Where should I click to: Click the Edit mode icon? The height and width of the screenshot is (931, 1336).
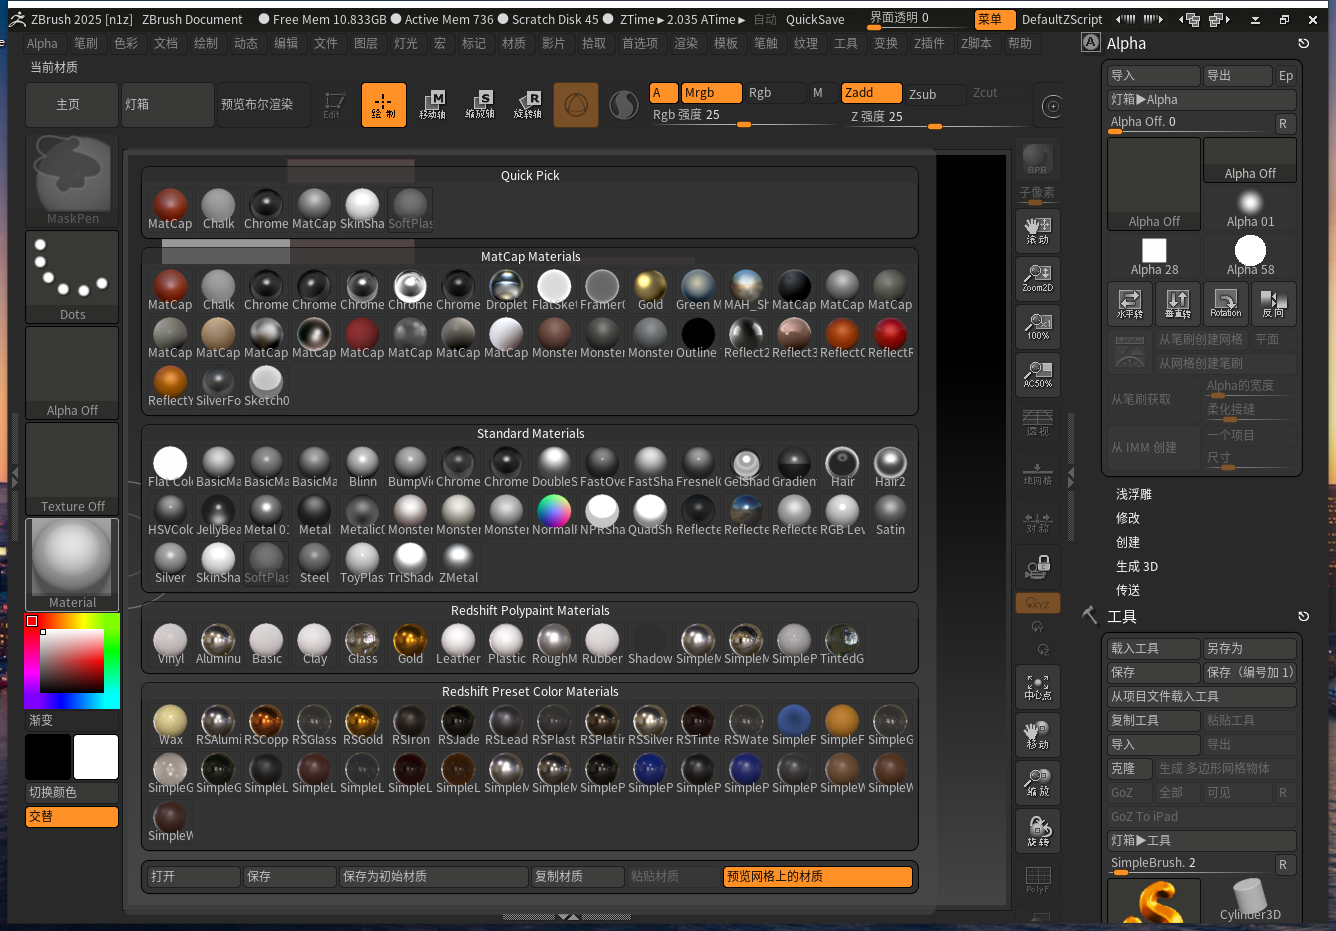tap(334, 105)
